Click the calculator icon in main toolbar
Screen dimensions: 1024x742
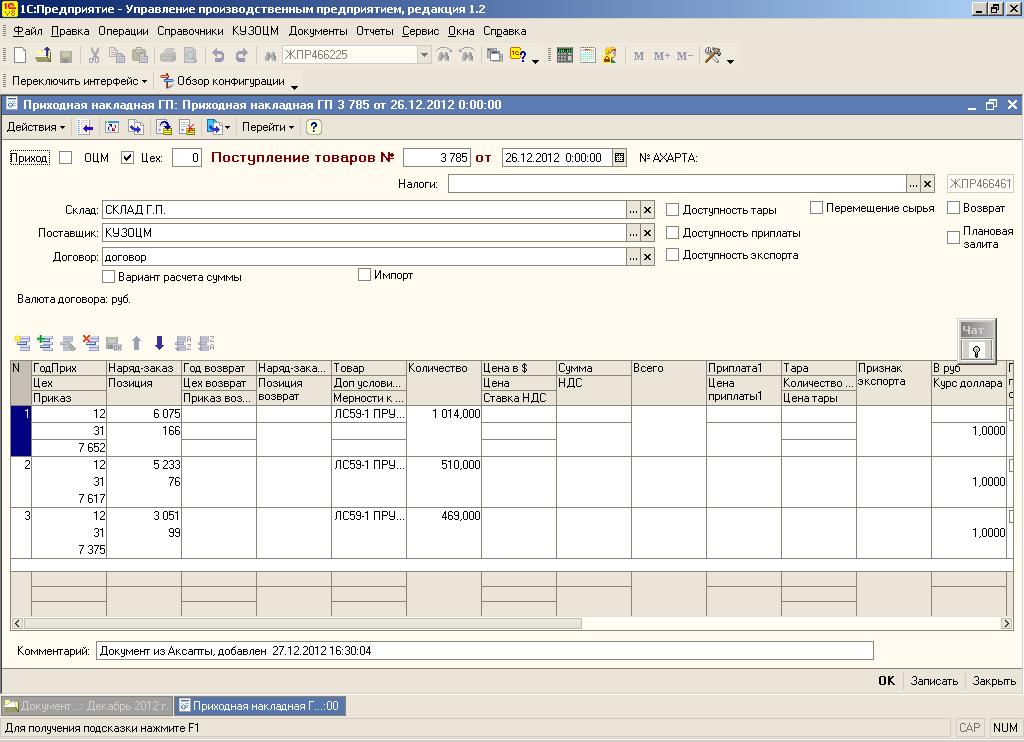pyautogui.click(x=565, y=56)
